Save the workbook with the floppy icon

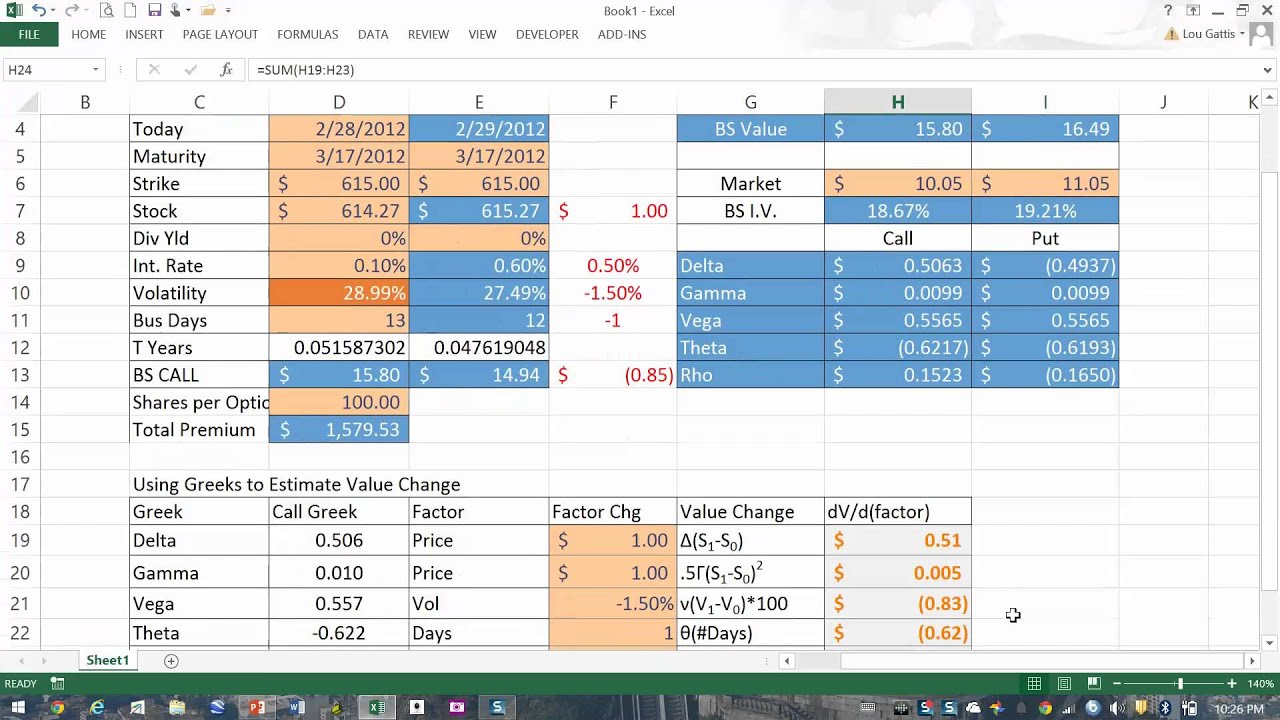[154, 10]
